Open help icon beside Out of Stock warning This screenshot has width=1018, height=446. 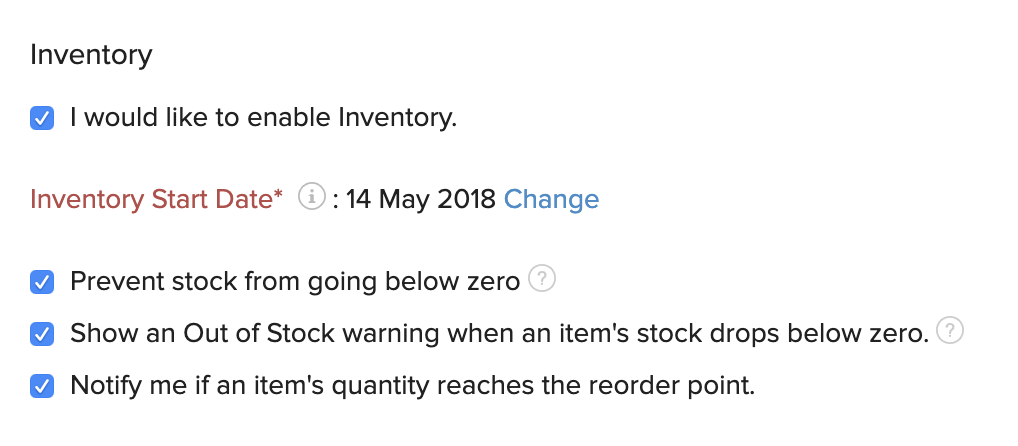point(951,331)
